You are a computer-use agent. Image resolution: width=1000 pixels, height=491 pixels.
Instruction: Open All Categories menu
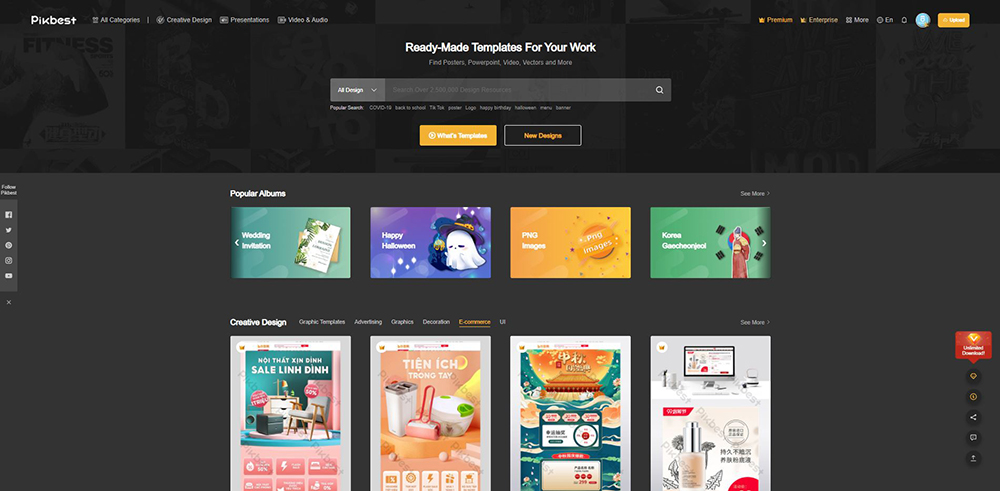pos(116,20)
